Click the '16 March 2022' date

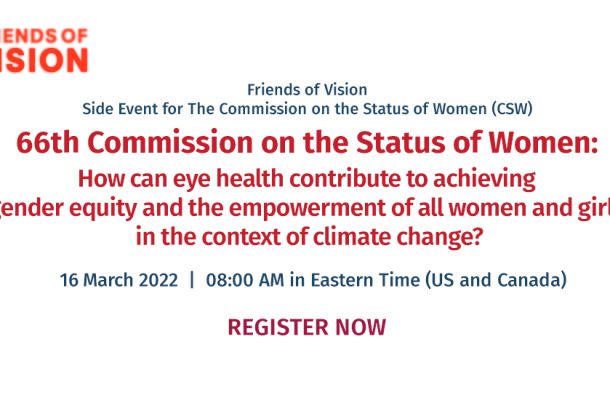[119, 280]
